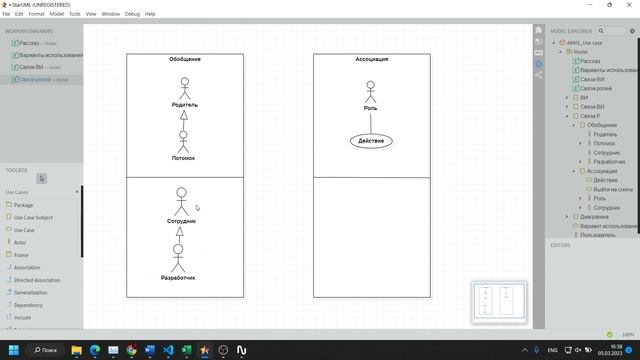Open the File menu
This screenshot has width=640, height=360.
(x=6, y=14)
